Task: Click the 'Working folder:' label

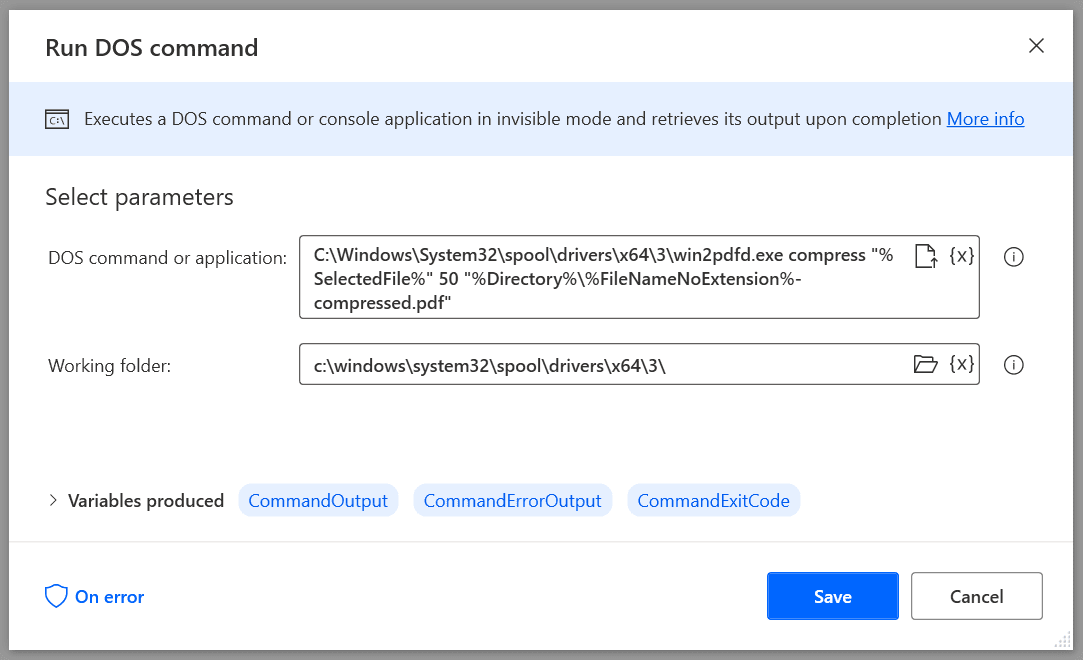Action: pyautogui.click(x=109, y=365)
